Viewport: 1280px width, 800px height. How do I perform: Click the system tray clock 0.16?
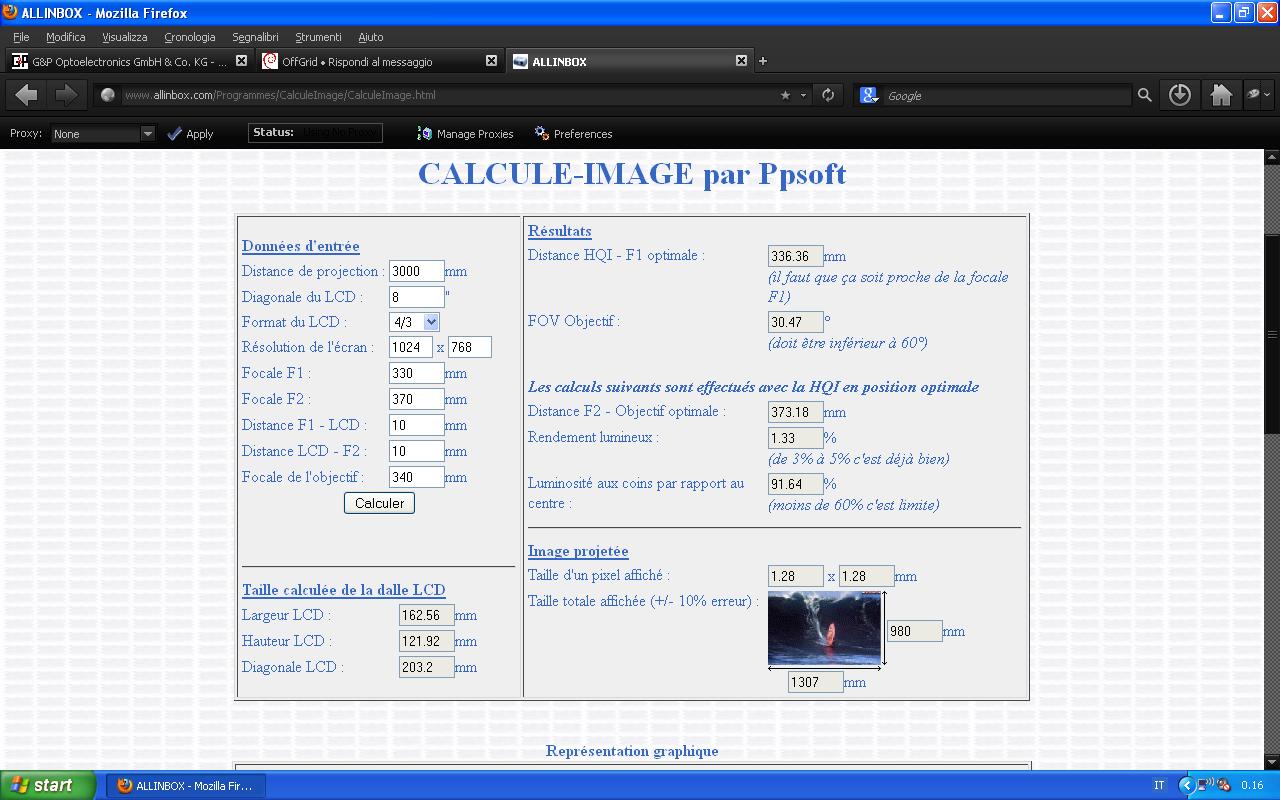tap(1251, 785)
